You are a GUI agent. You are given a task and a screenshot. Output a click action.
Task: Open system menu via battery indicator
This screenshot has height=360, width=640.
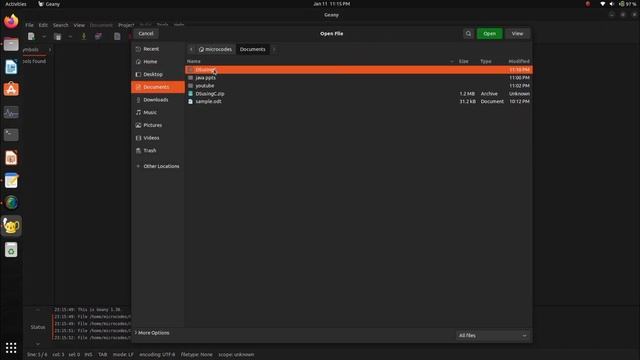click(627, 4)
